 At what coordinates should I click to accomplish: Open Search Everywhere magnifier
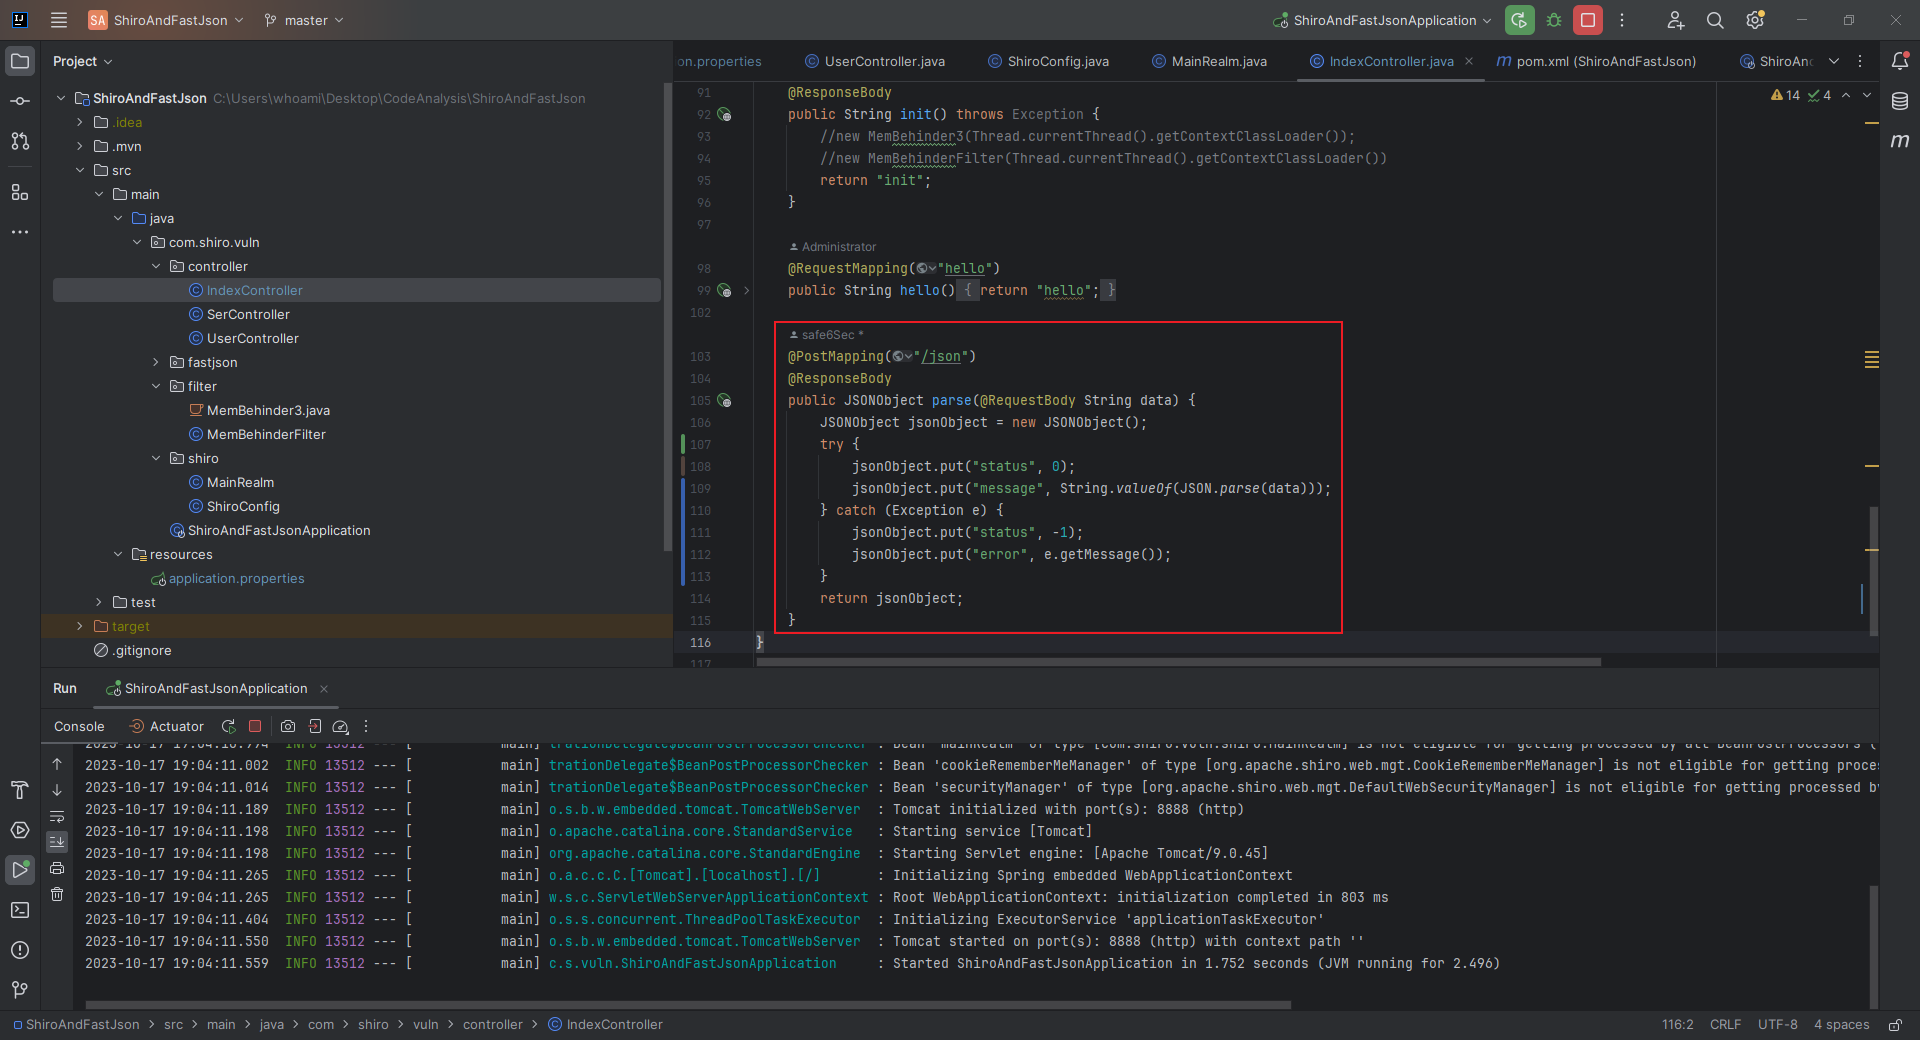pos(1715,20)
